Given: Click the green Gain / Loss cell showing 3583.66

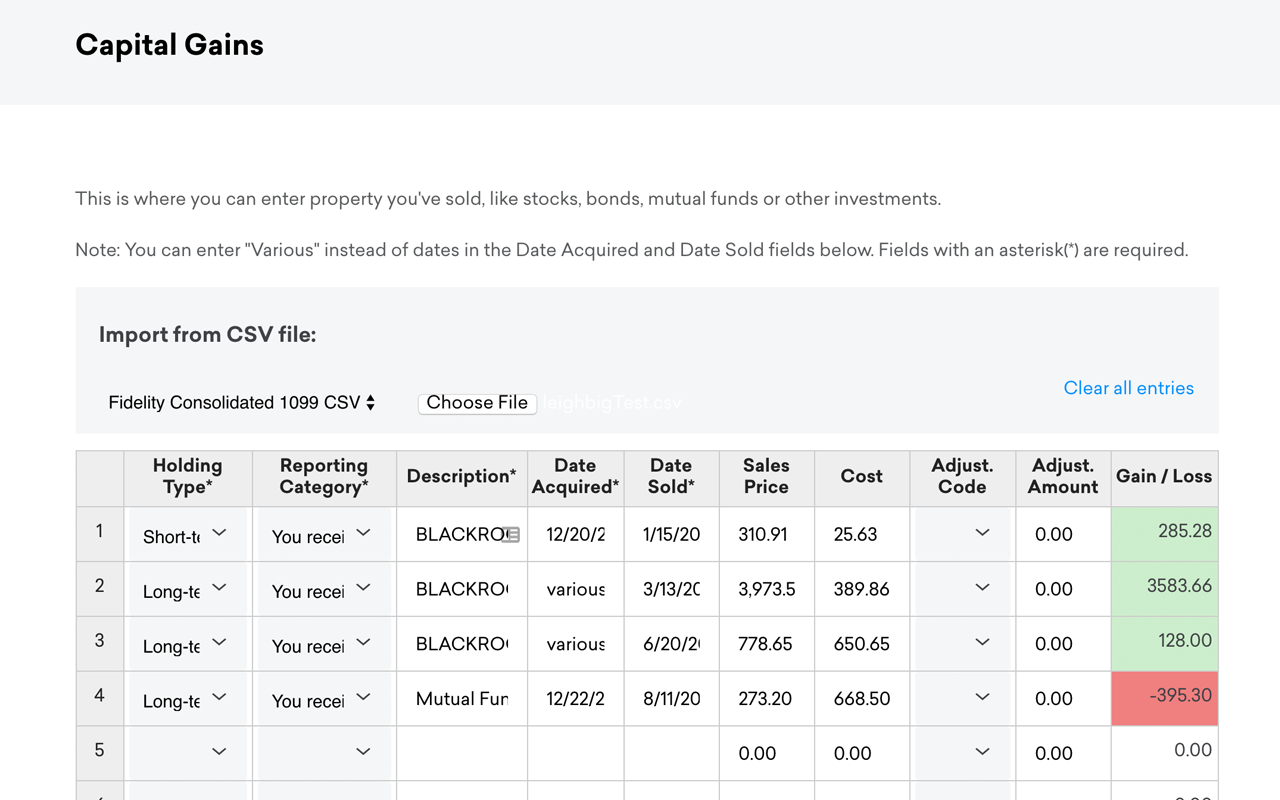Looking at the screenshot, I should point(1164,587).
